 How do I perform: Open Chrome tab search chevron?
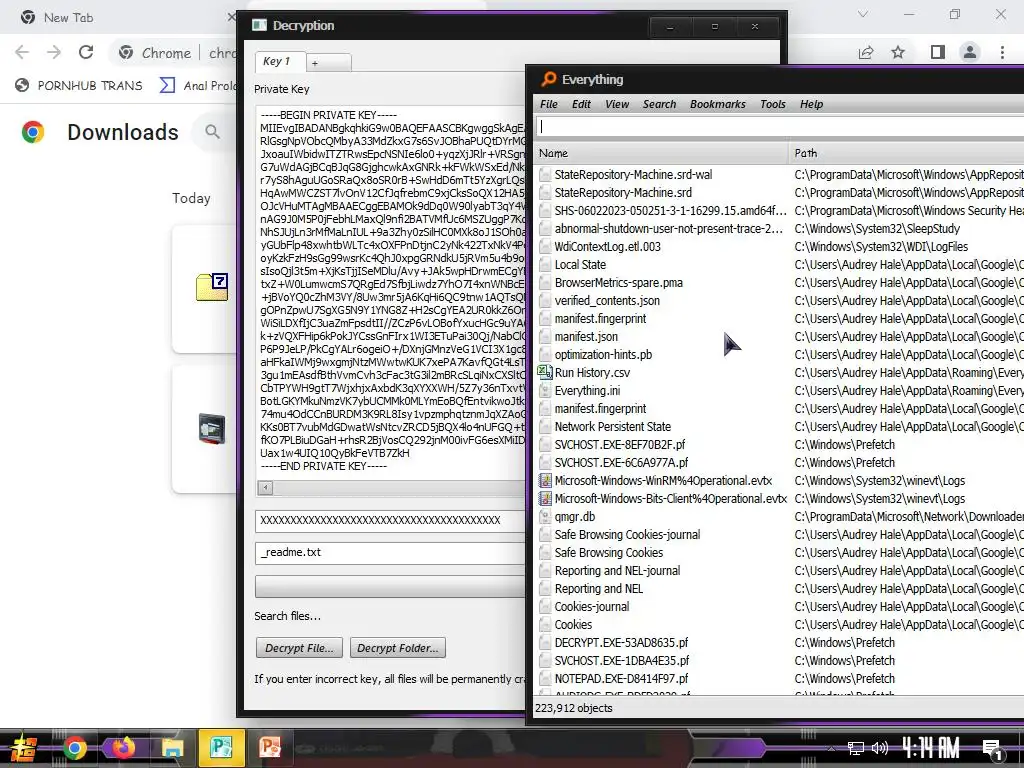[863, 14]
